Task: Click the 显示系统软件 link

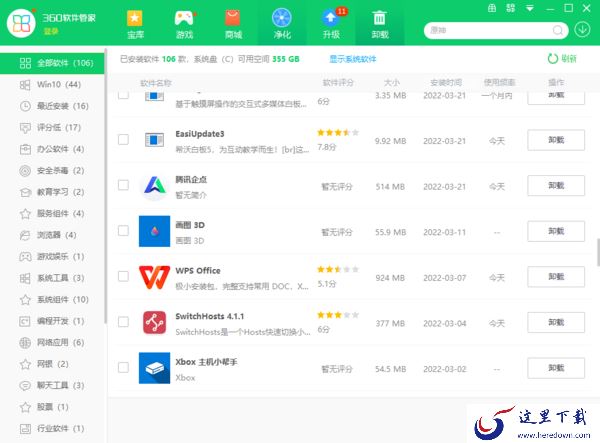Action: [353, 59]
